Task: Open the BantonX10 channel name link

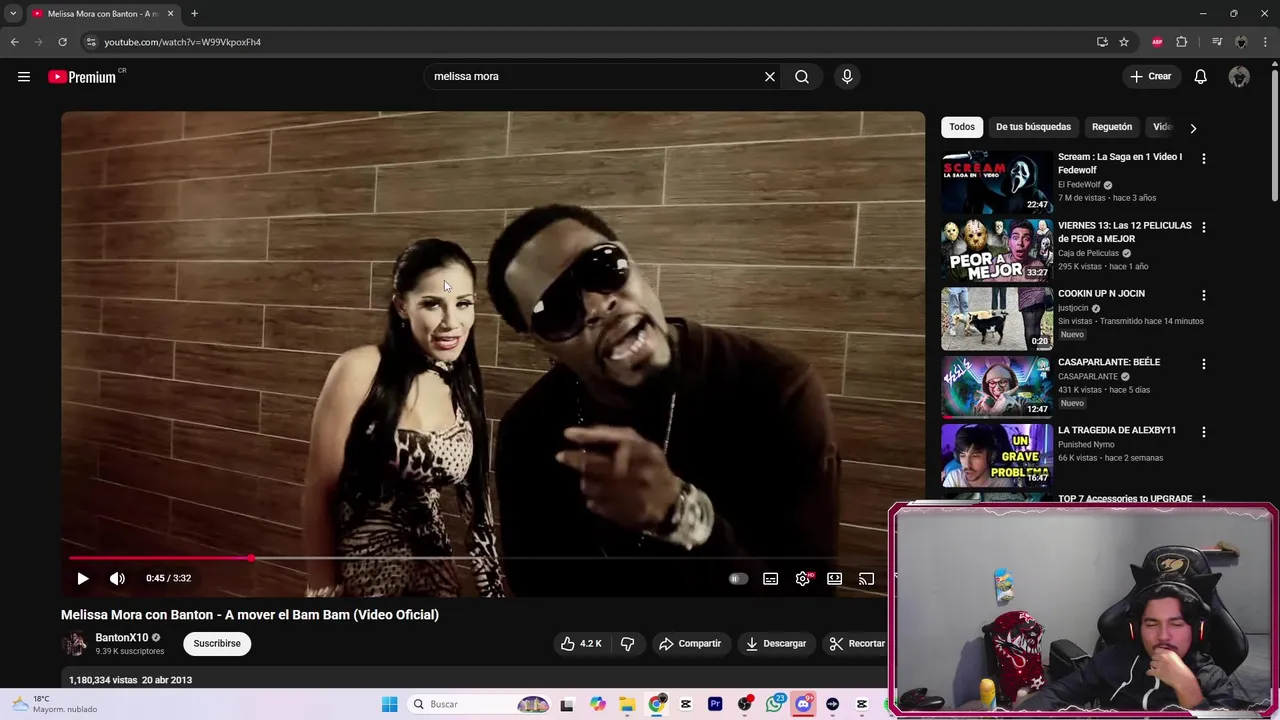Action: [x=122, y=637]
